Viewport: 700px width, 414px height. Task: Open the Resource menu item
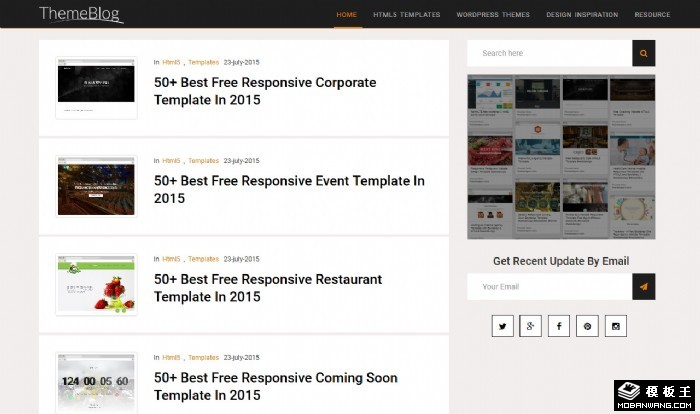(x=652, y=15)
